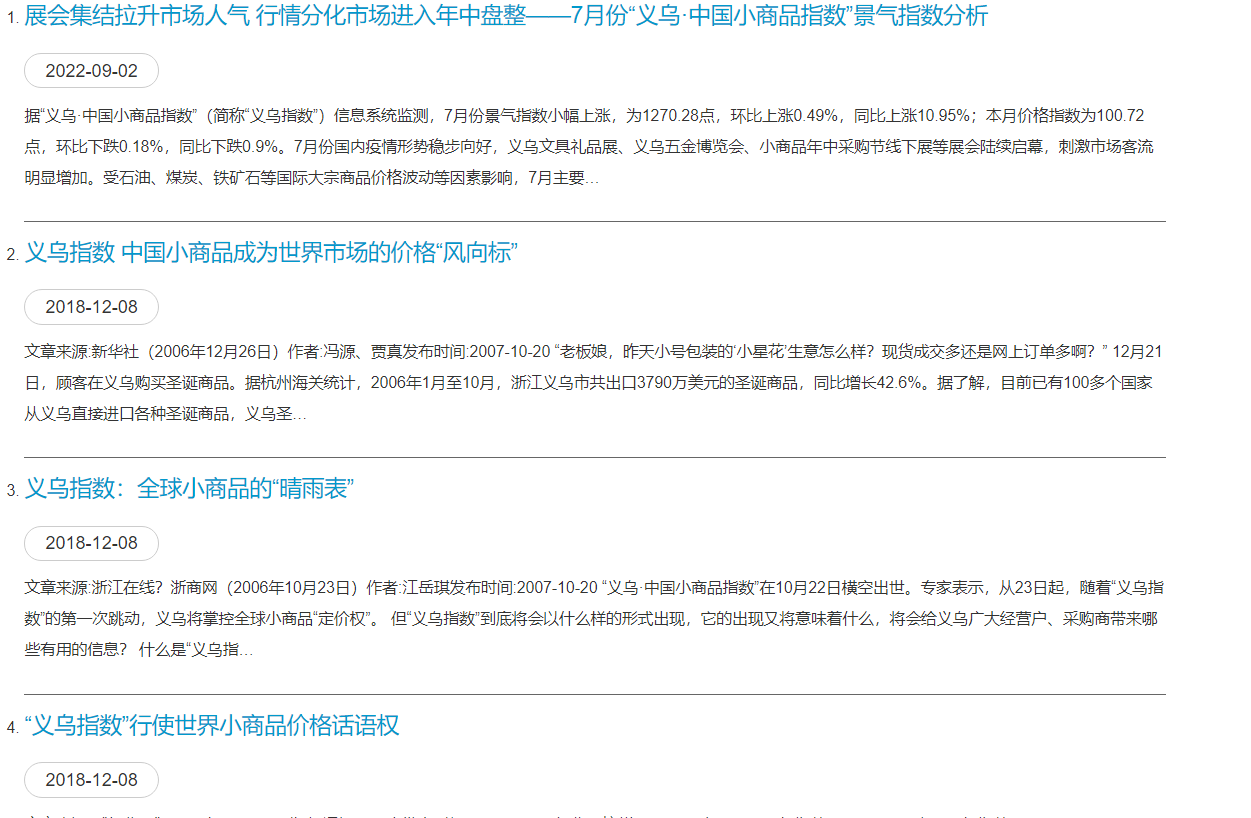Click the 2018-12-08 badge under the 晴雨表 article
This screenshot has height=818, width=1251.
tap(91, 543)
